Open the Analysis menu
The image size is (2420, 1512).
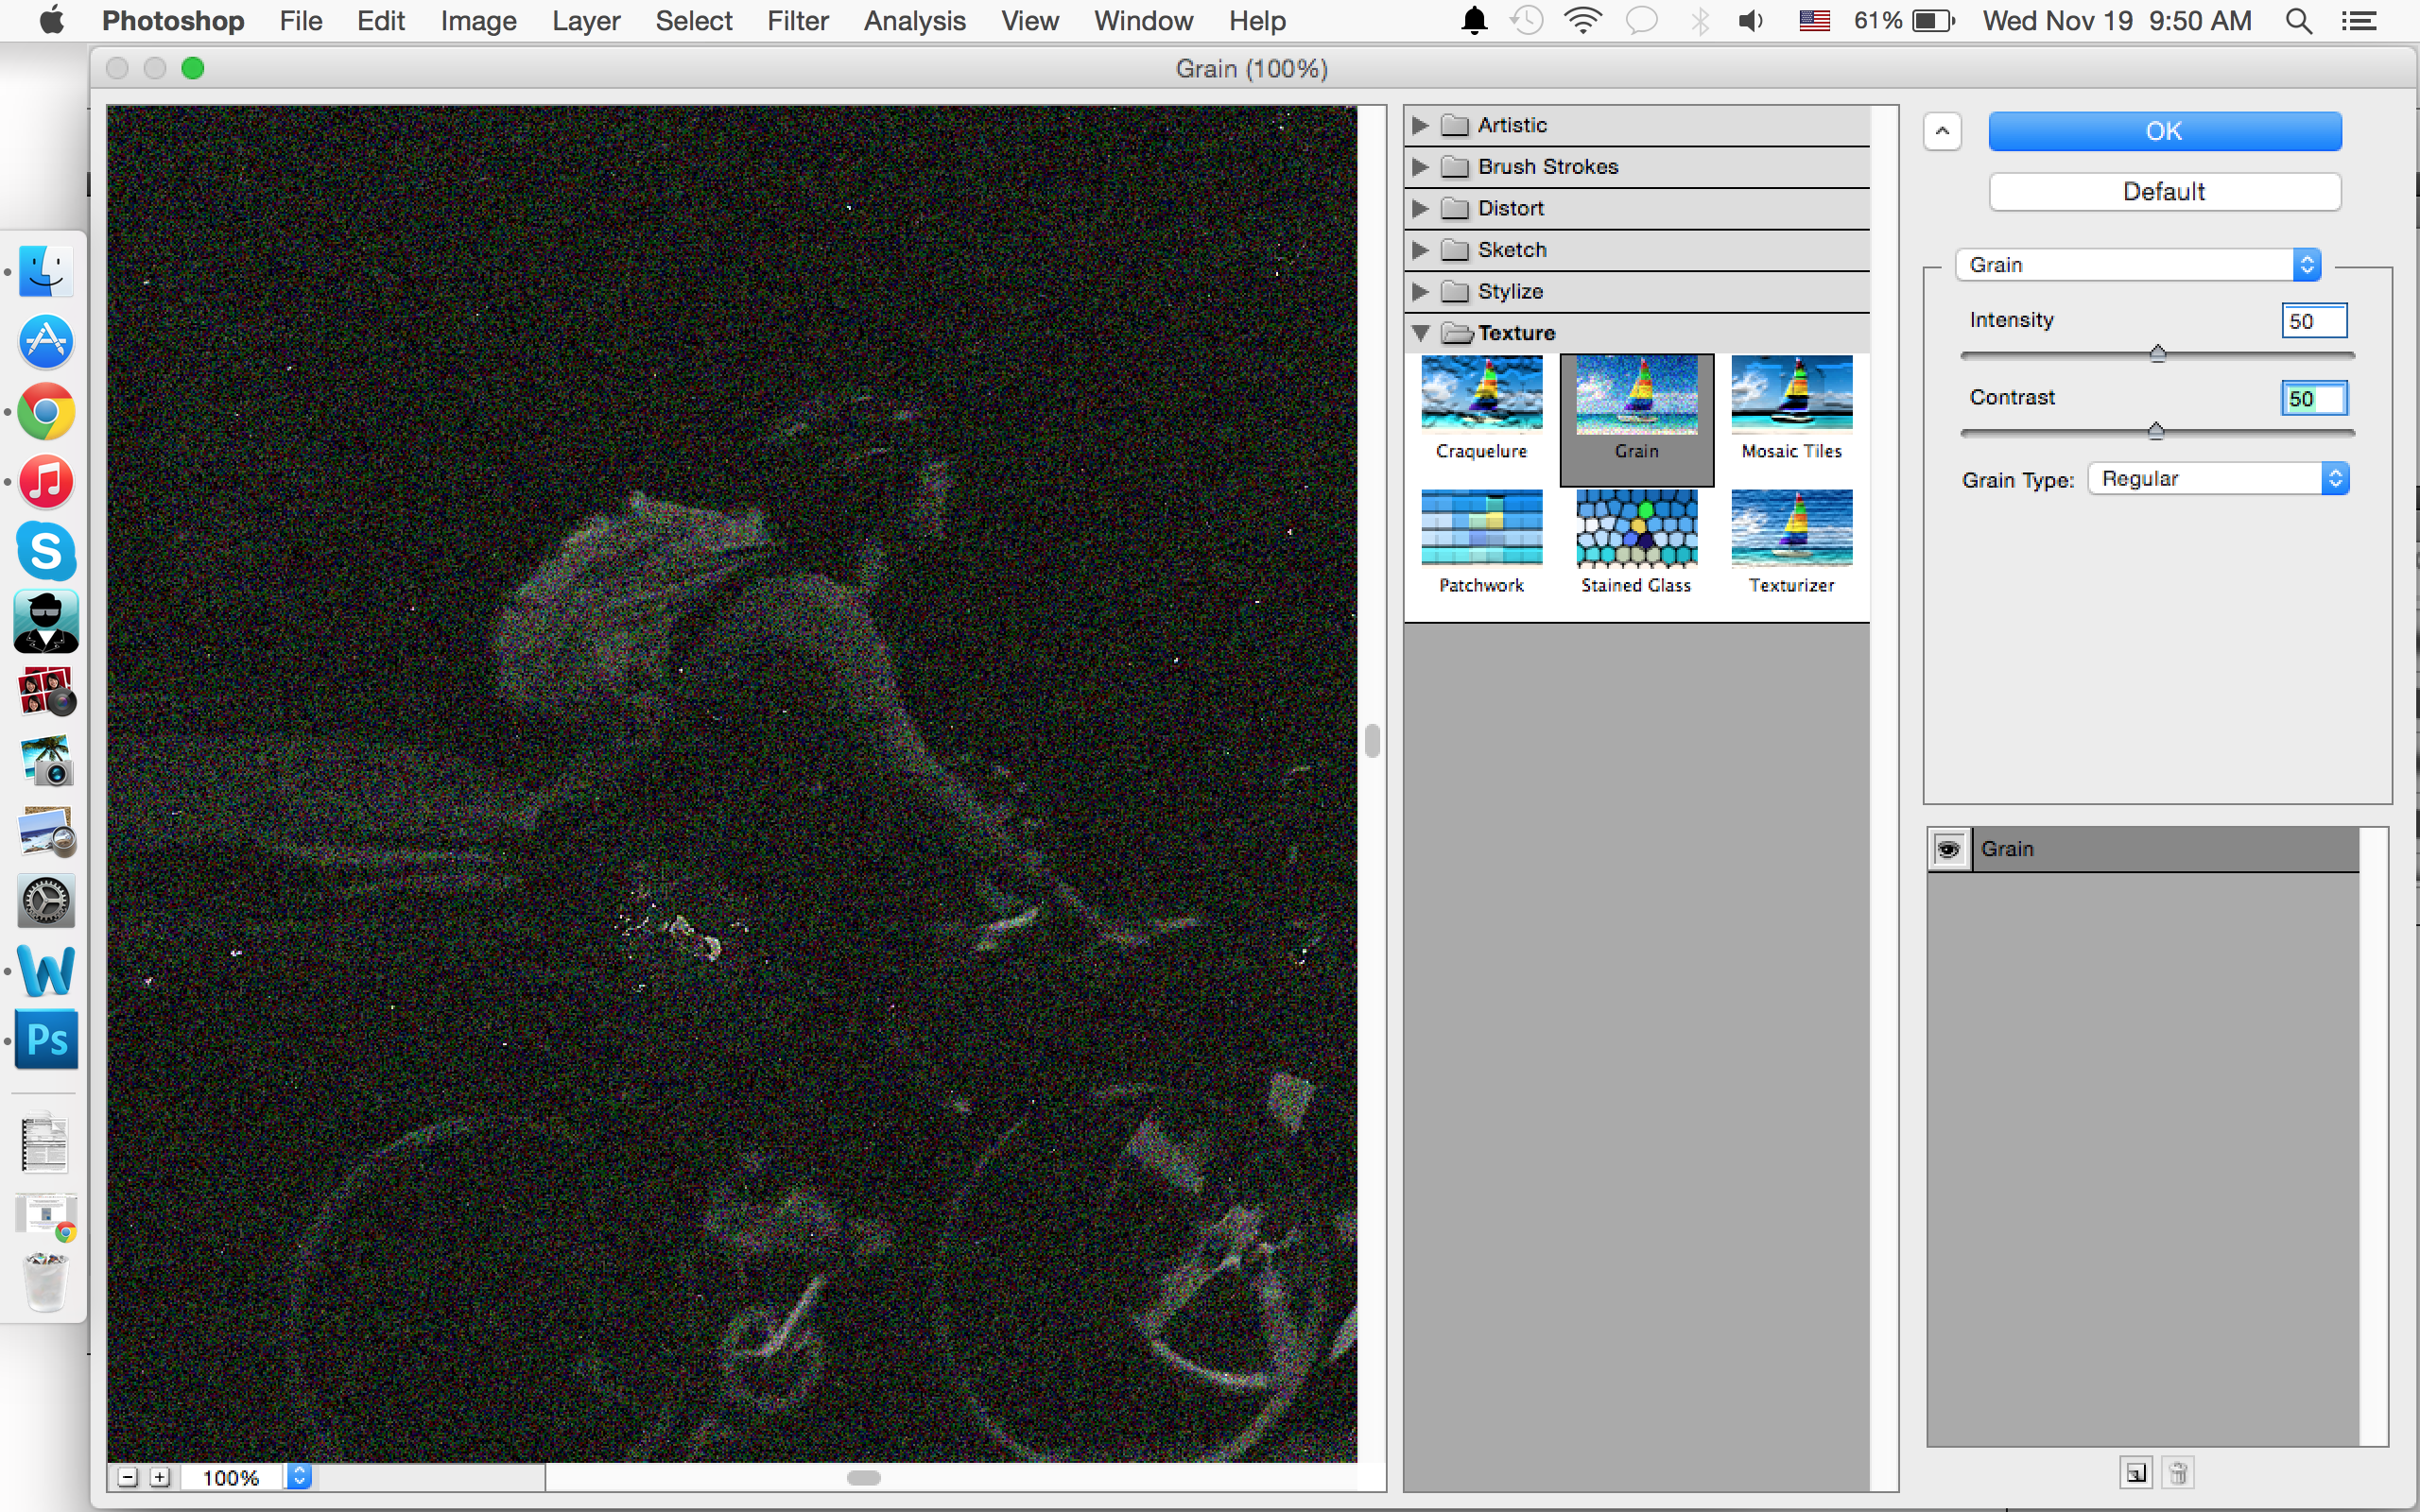tap(914, 21)
